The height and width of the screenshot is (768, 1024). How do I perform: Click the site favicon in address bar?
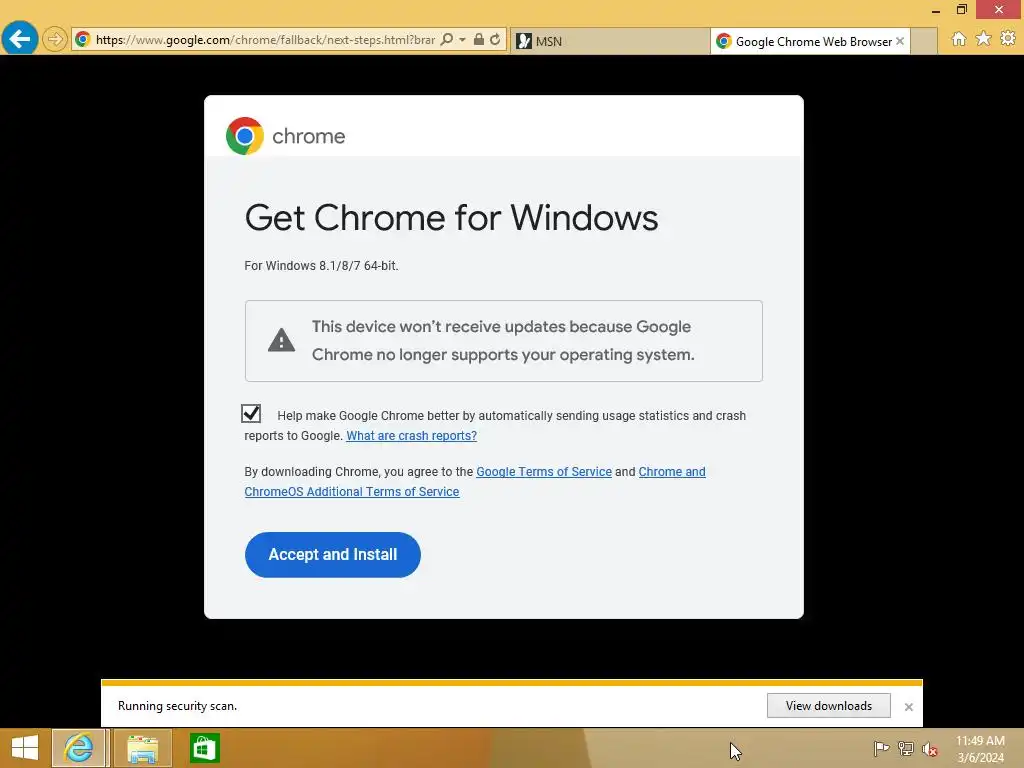(82, 39)
